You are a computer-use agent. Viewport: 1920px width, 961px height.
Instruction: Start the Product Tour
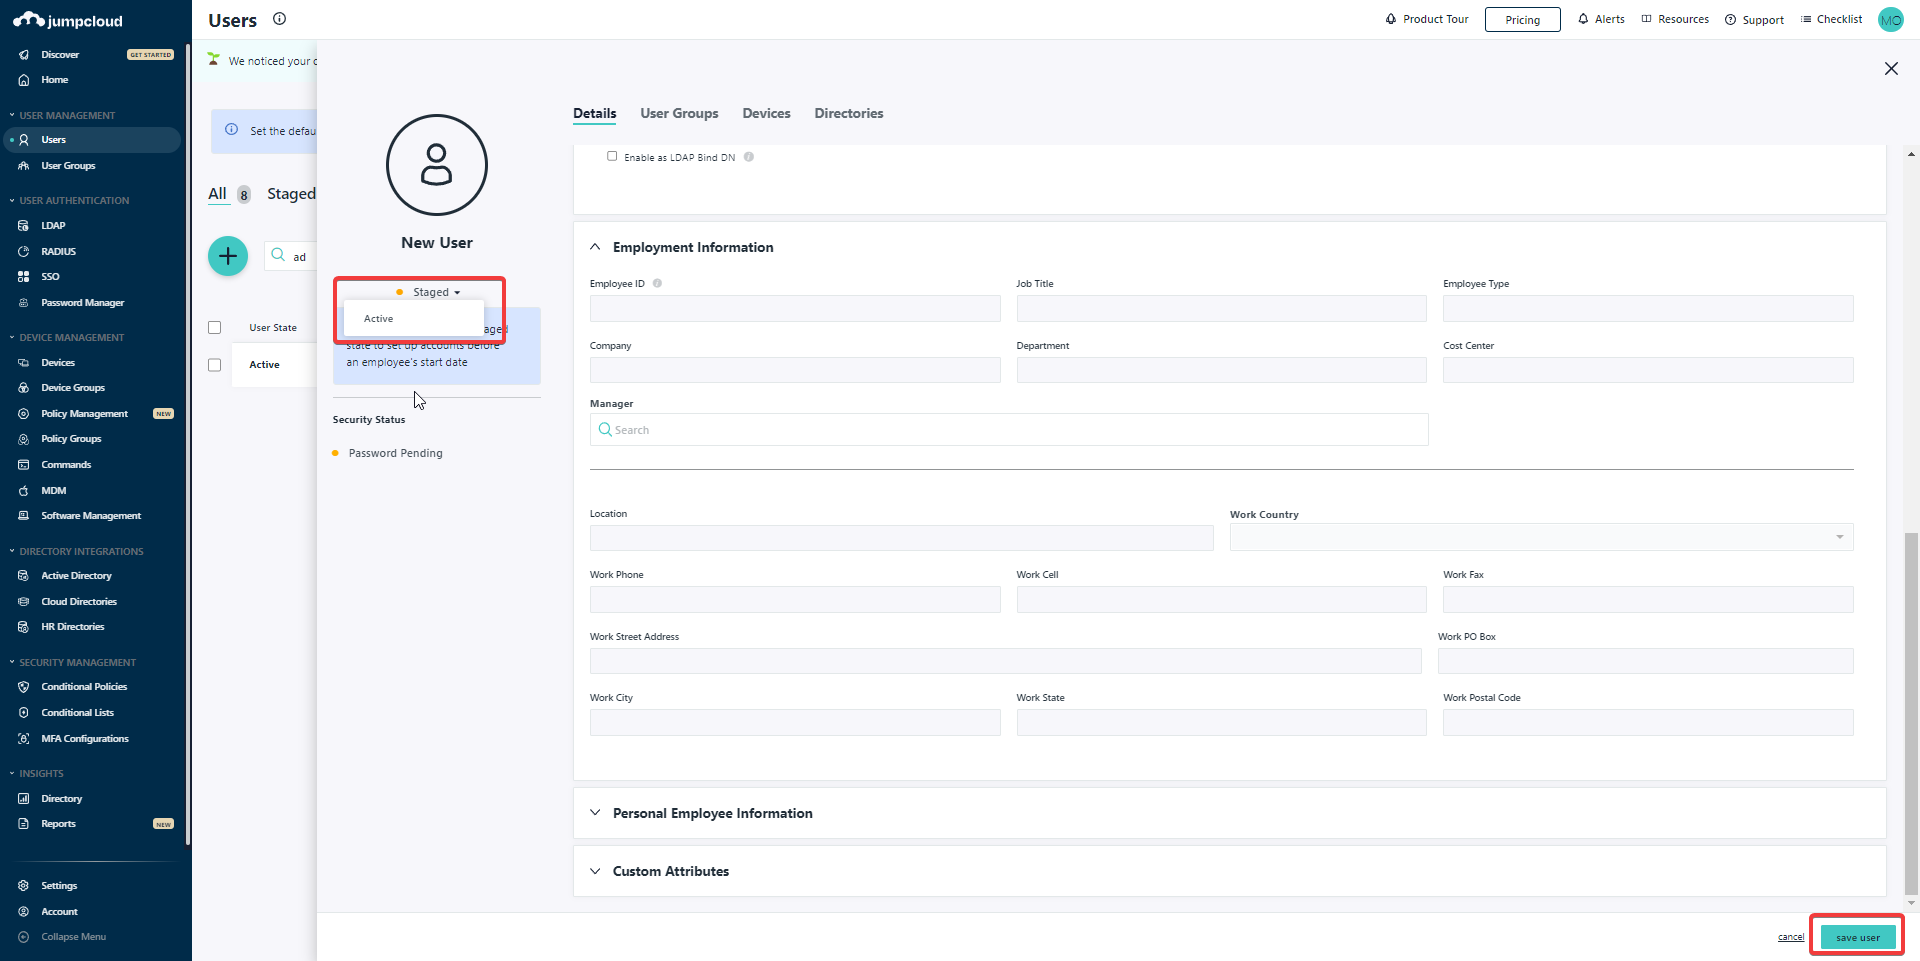pyautogui.click(x=1427, y=20)
